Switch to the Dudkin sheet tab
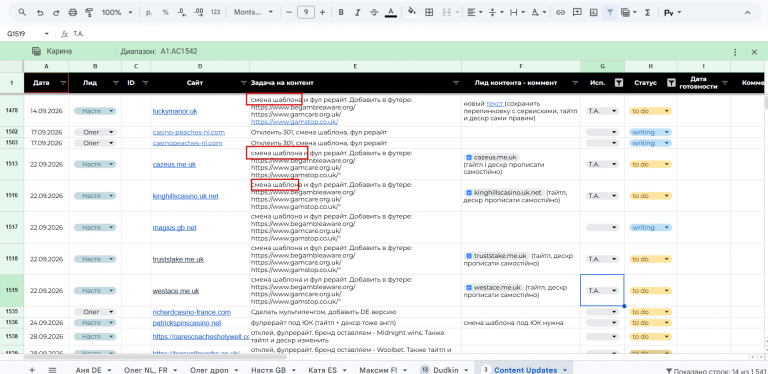The height and width of the screenshot is (374, 768). (x=445, y=370)
